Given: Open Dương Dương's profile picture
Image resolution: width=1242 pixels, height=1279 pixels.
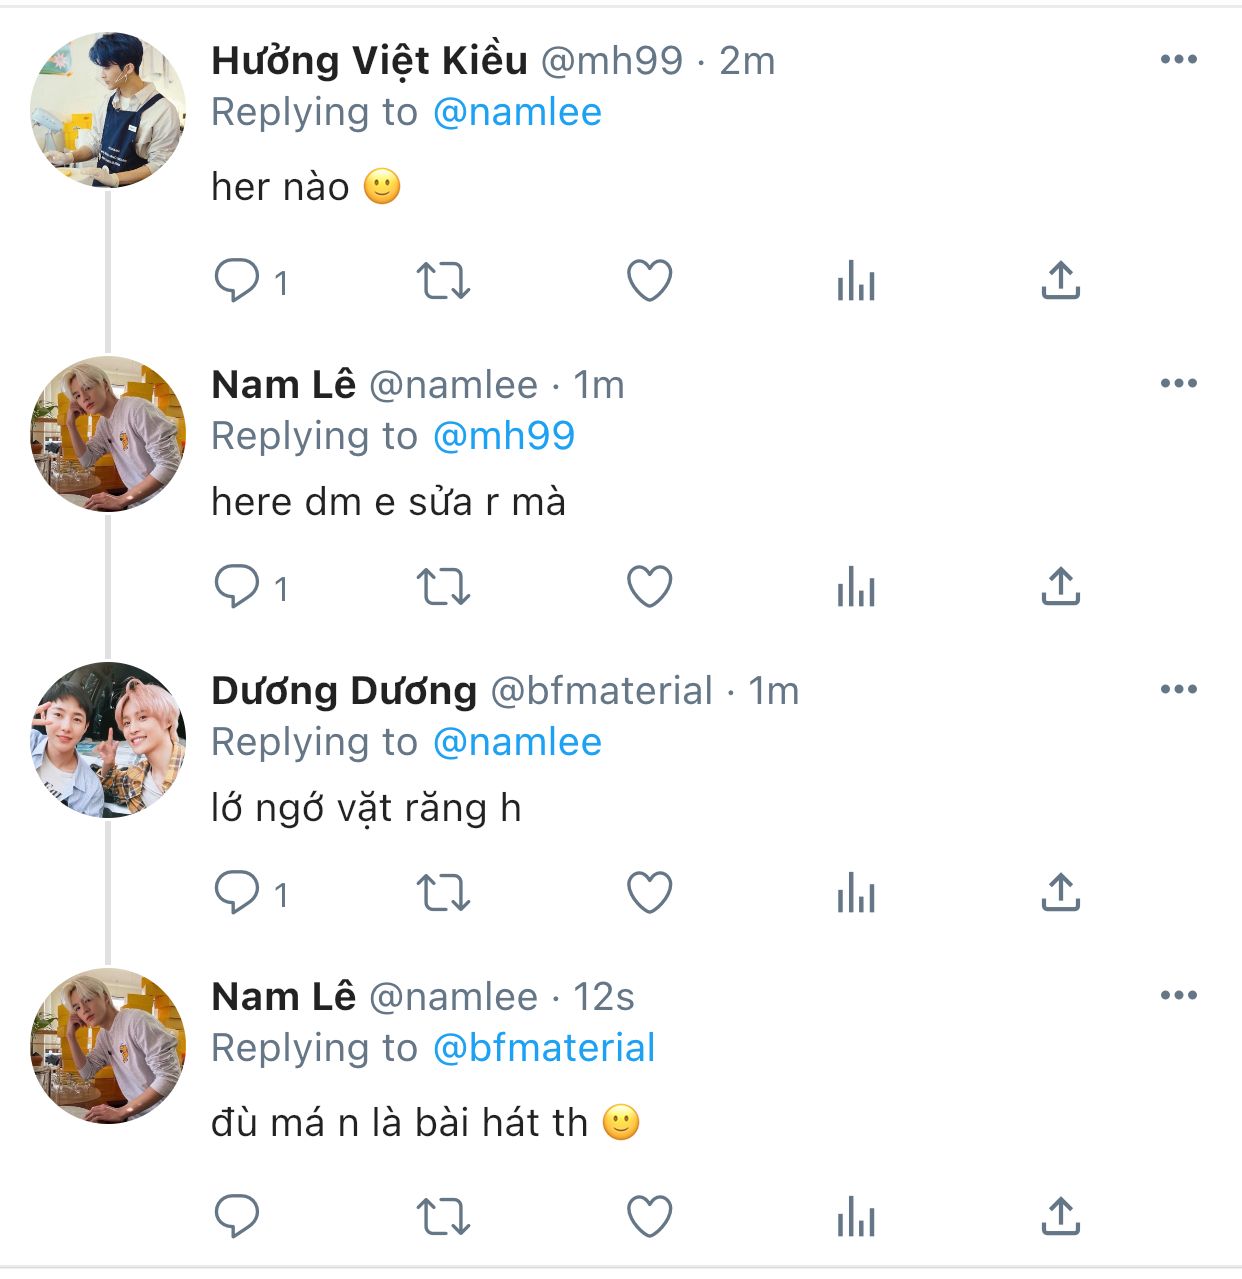Looking at the screenshot, I should coord(108,740).
